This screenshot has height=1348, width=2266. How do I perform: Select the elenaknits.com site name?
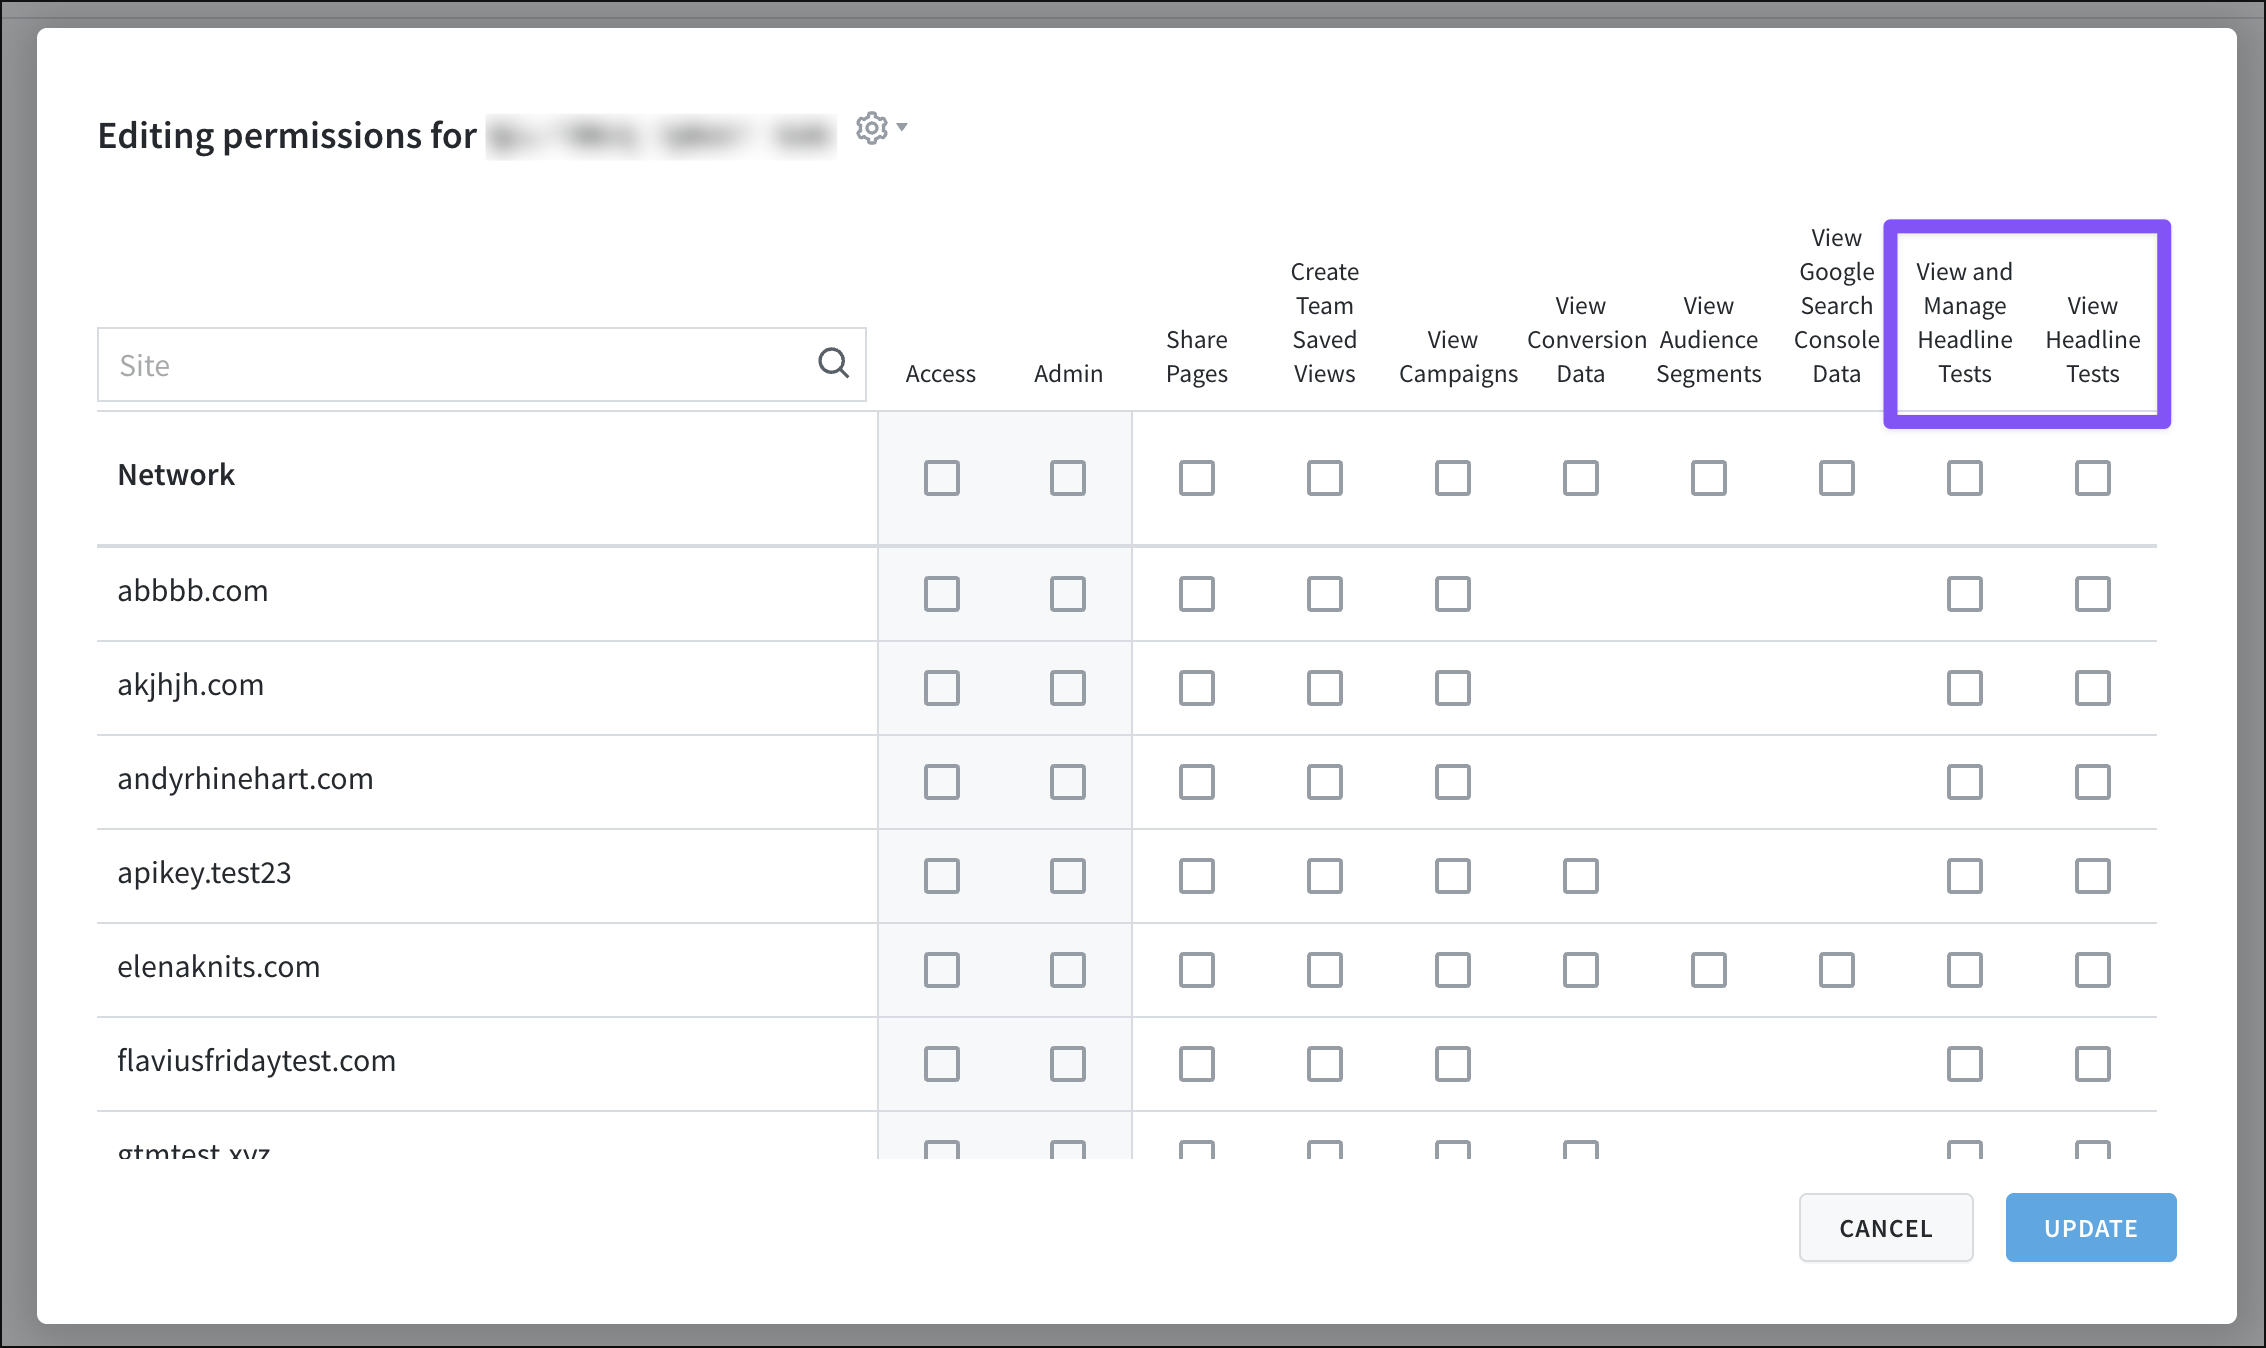coord(219,967)
